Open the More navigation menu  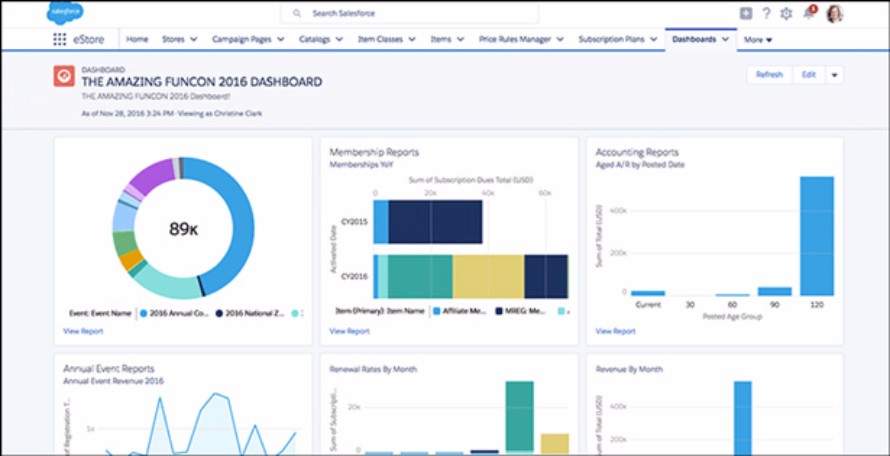pos(758,40)
